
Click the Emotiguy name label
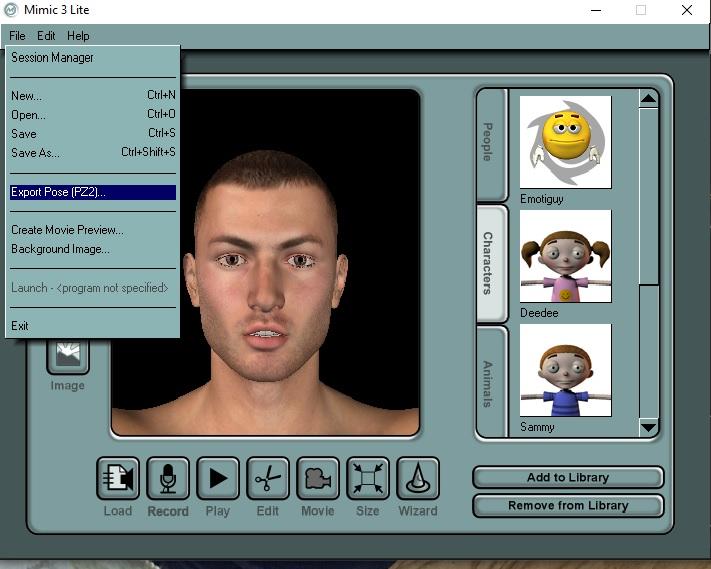[x=541, y=199]
